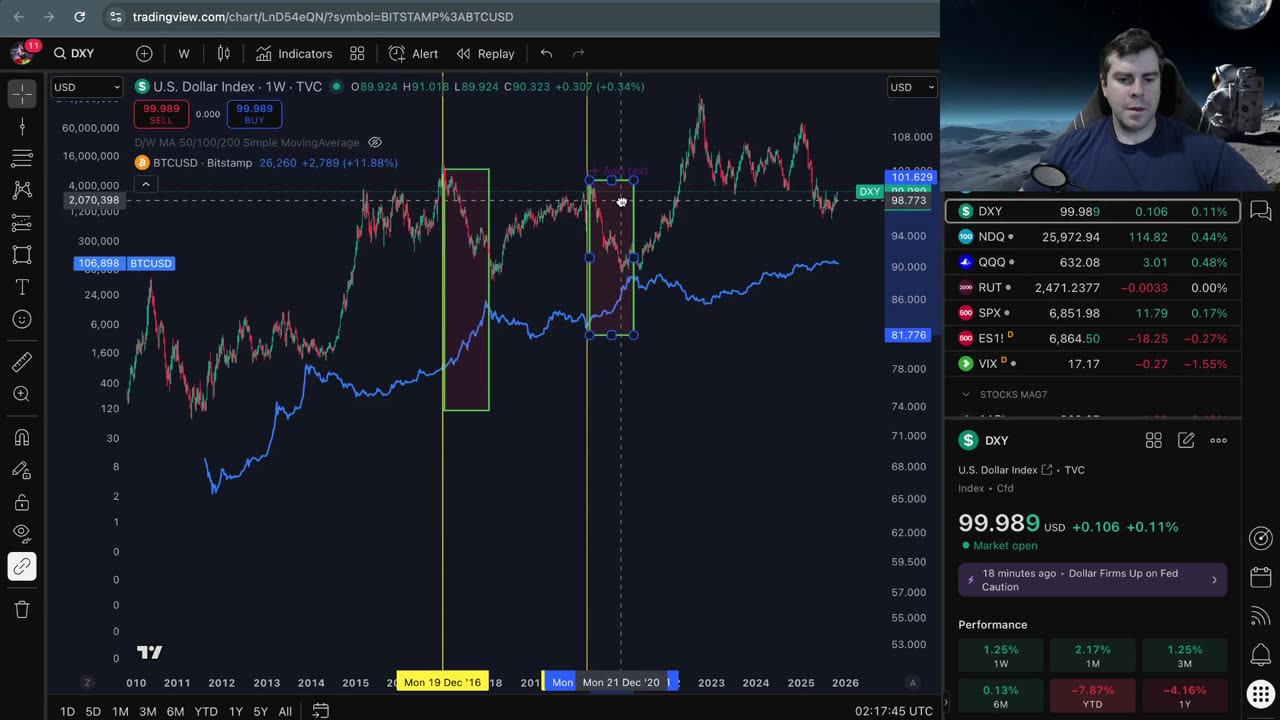Open the DXY details more options menu
Image resolution: width=1280 pixels, height=720 pixels.
click(x=1218, y=440)
